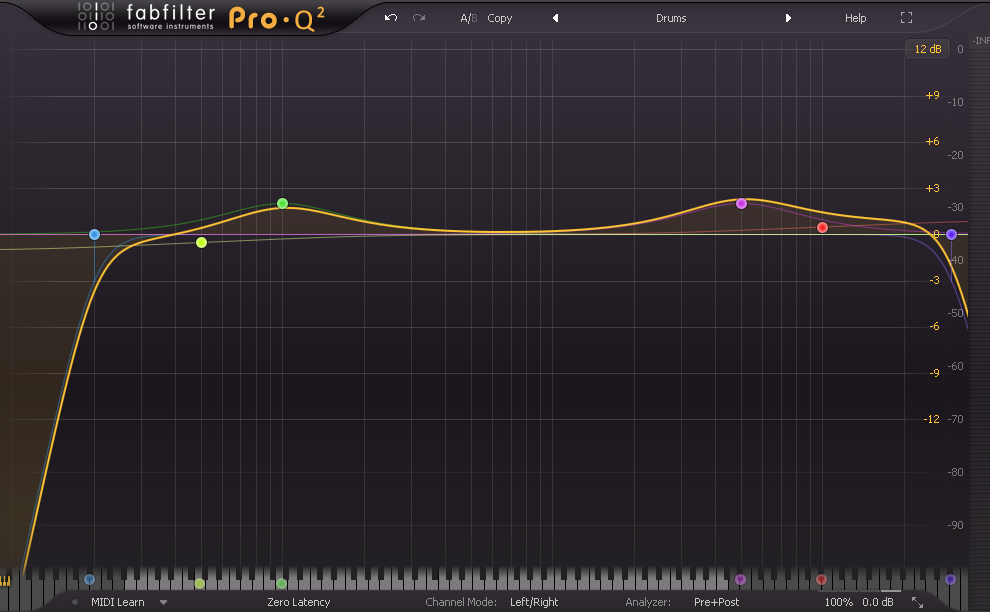The image size is (990, 612).
Task: Go to the previous preset arrow
Action: pos(556,18)
